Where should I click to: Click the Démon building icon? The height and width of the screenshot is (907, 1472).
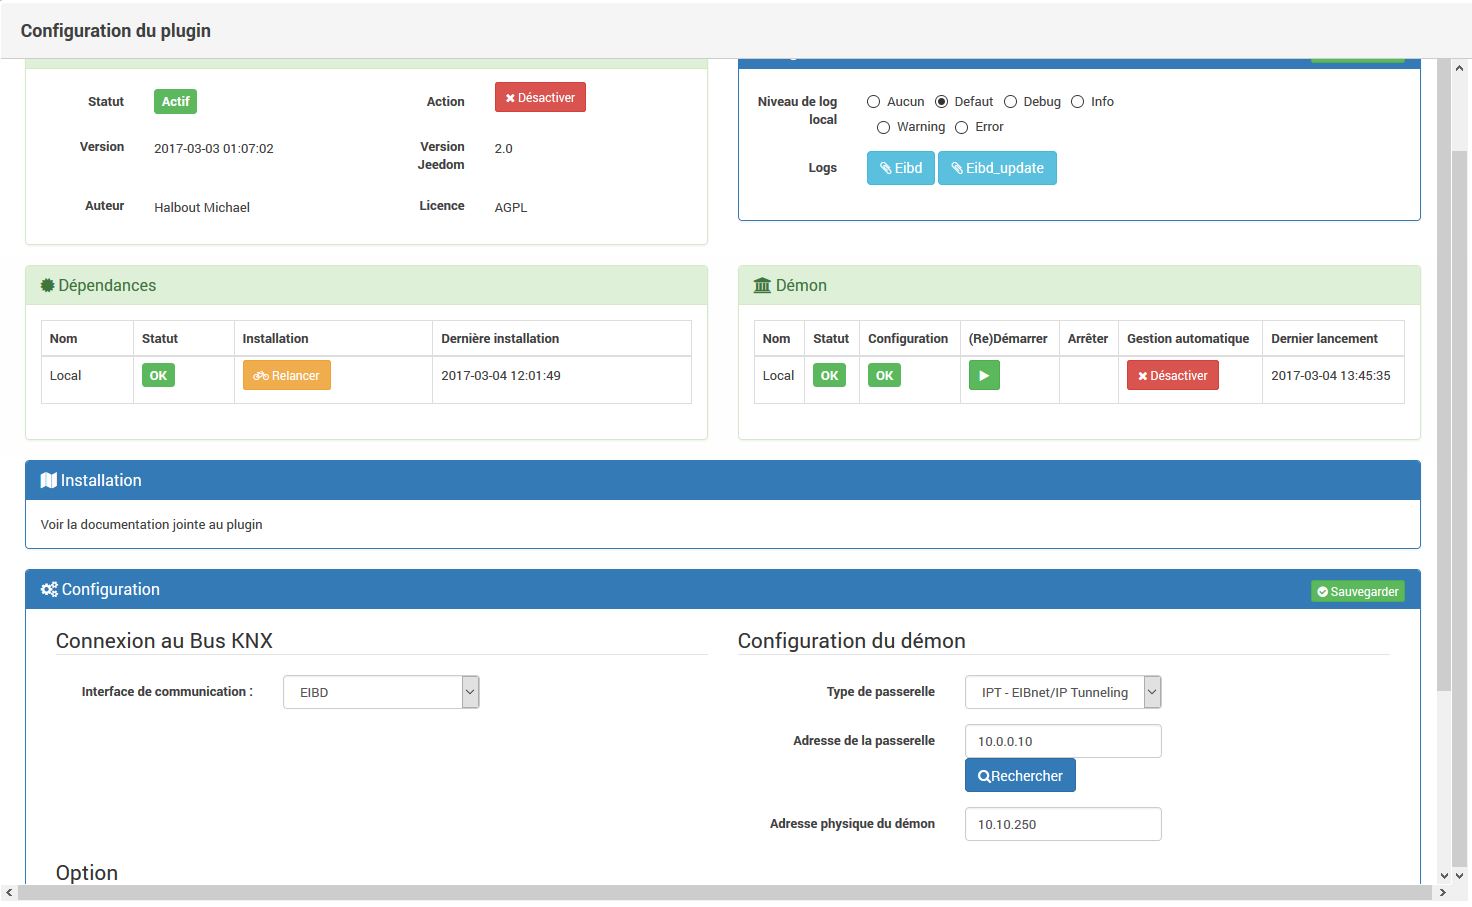[x=762, y=286]
